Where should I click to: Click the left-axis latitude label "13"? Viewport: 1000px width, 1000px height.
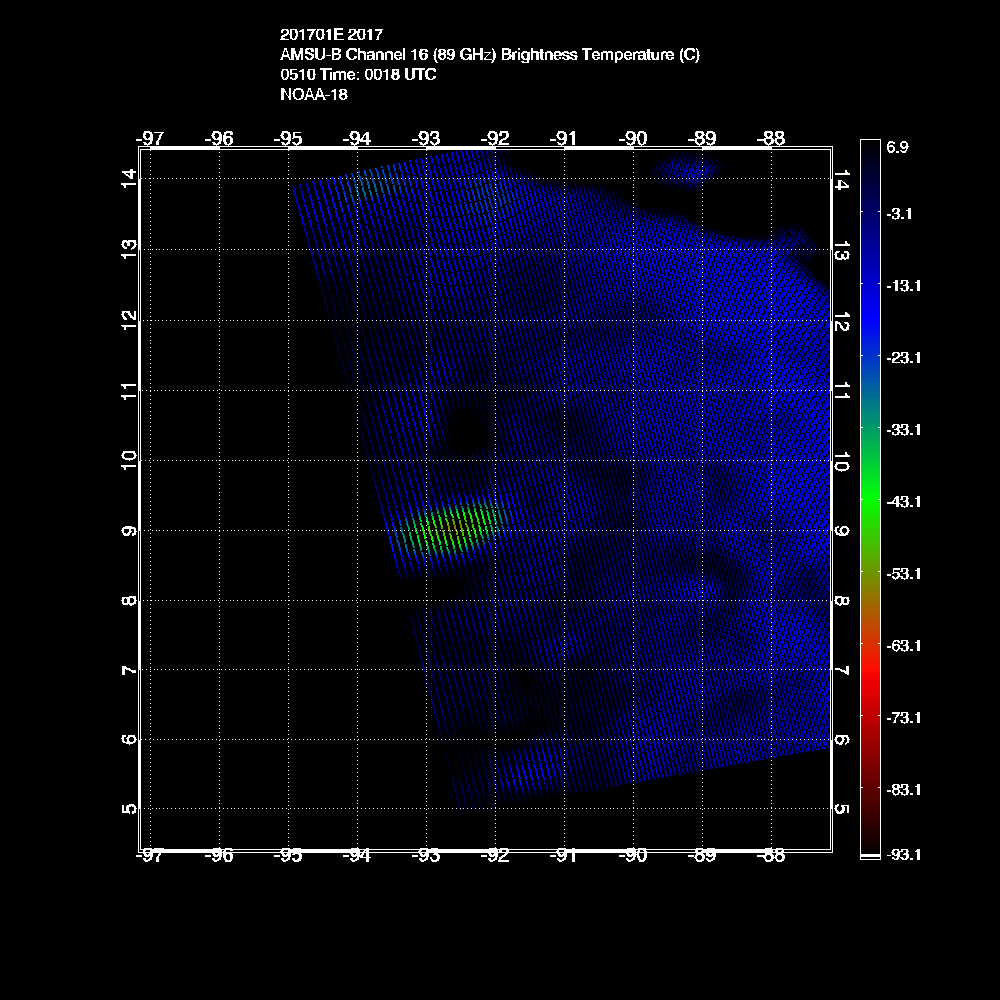click(129, 249)
